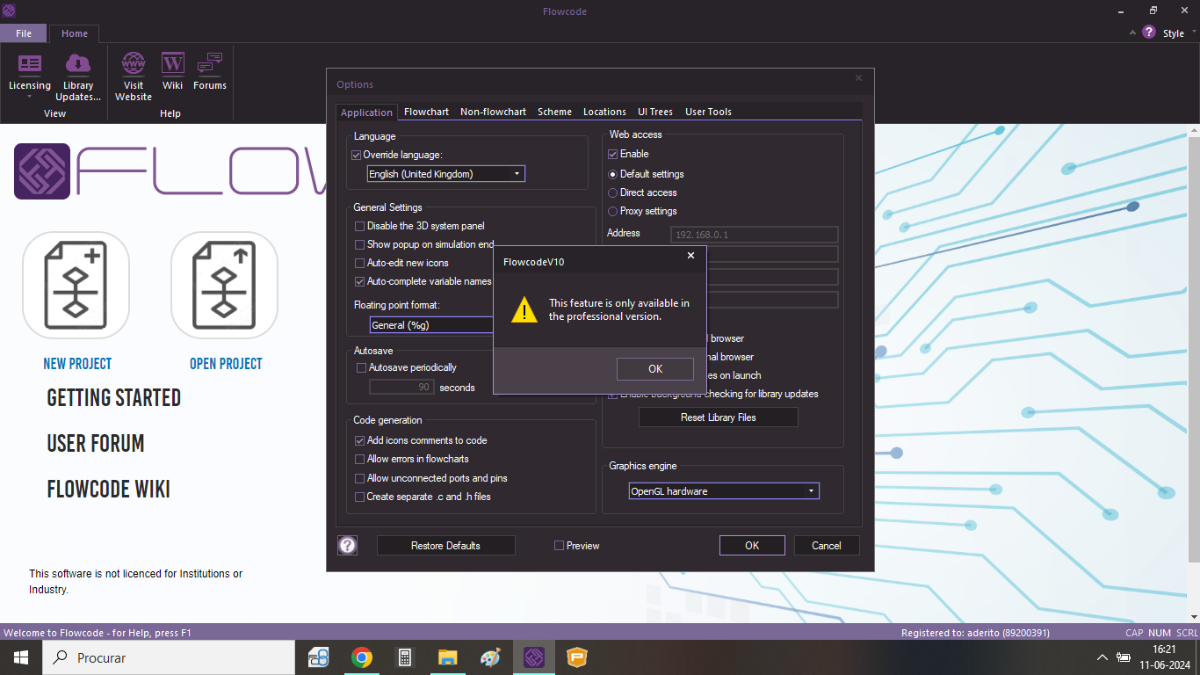Open the Getting Started link
1200x675 pixels.
(114, 398)
